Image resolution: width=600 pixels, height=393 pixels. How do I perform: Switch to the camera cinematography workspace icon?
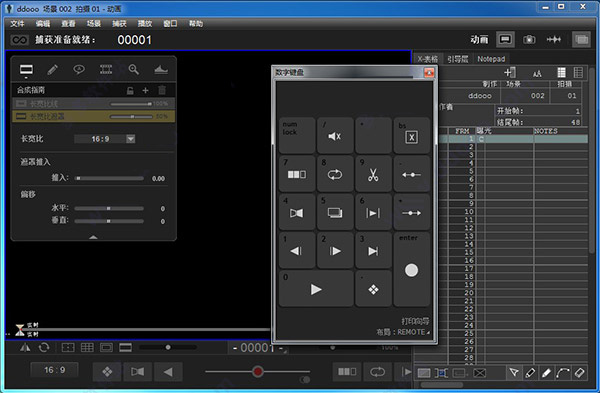[x=529, y=39]
